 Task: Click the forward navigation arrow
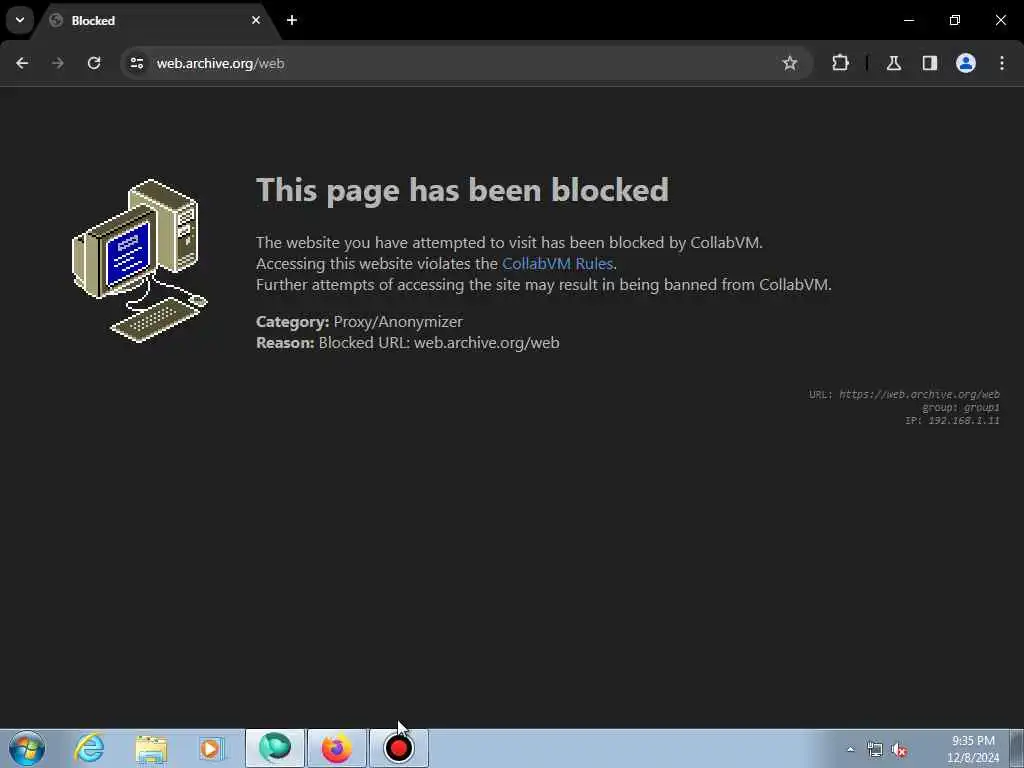[58, 63]
